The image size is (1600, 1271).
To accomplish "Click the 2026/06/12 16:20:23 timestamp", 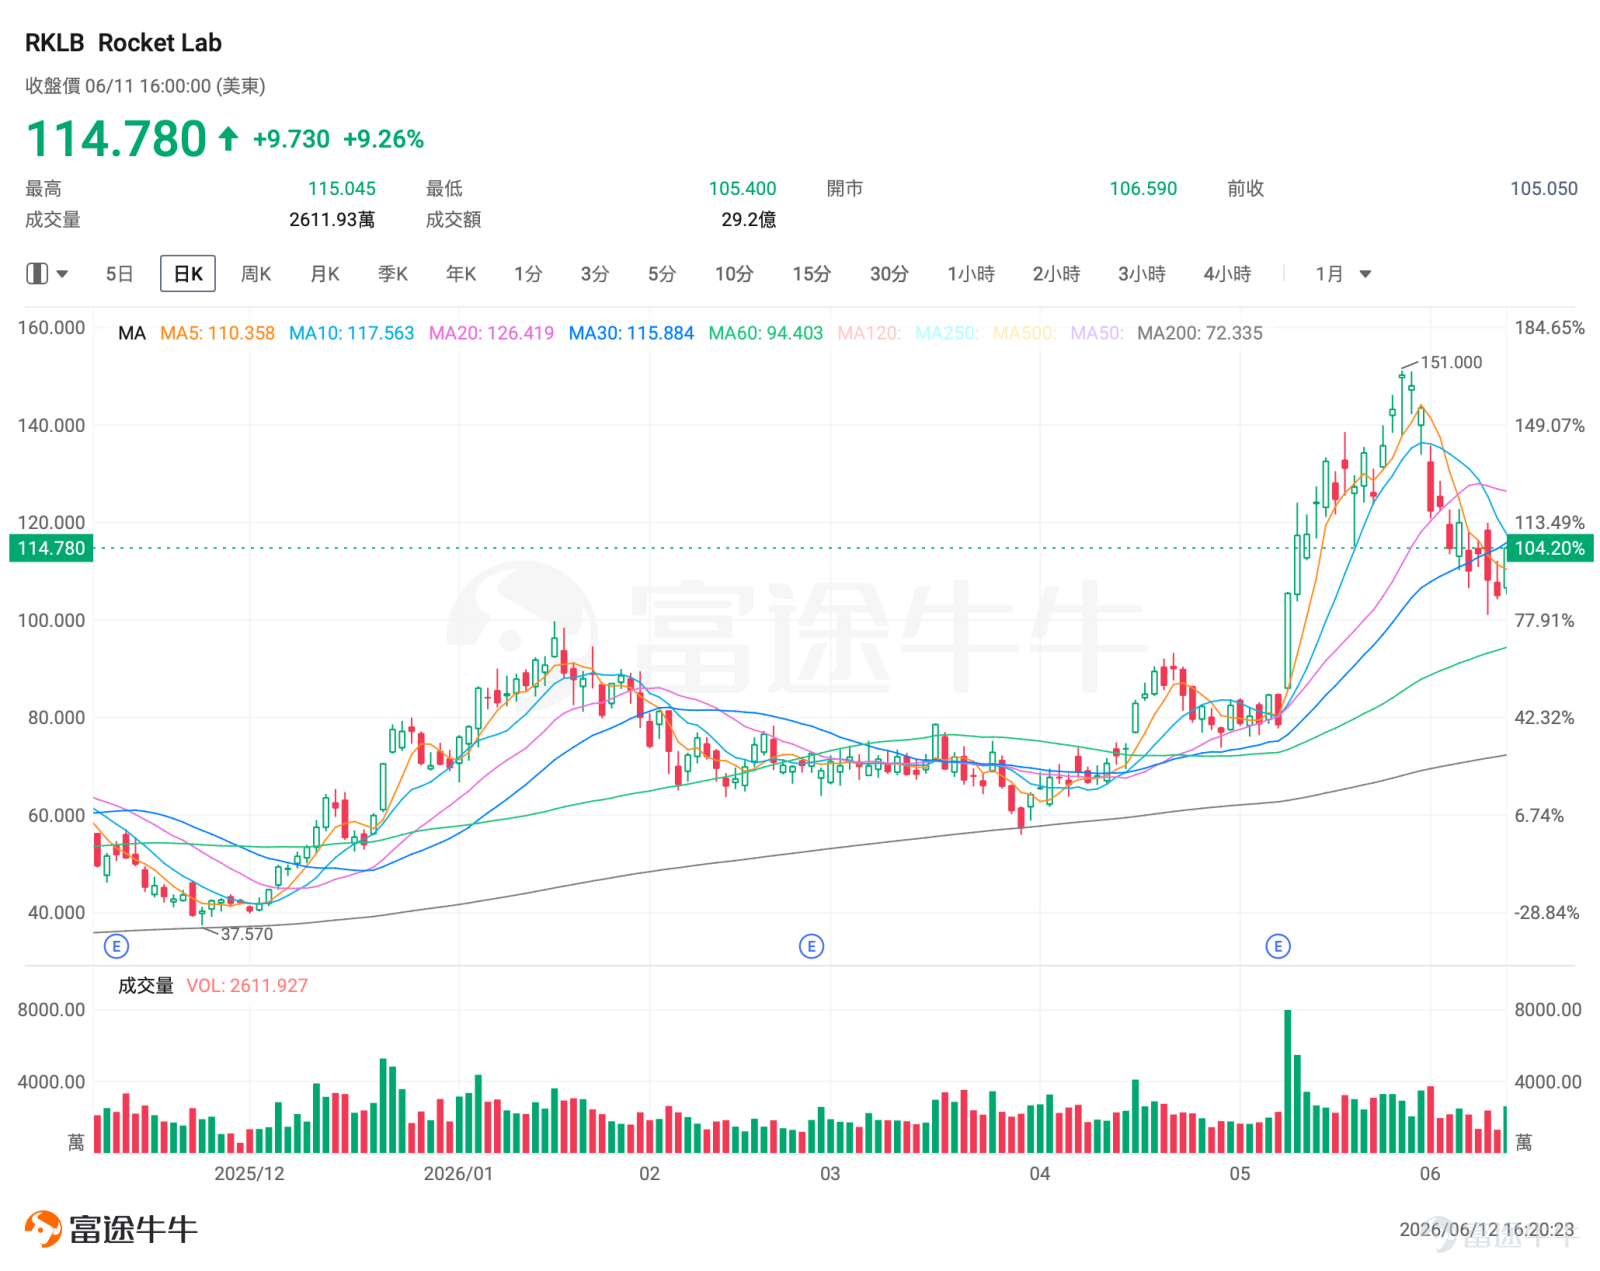I will coord(1486,1229).
